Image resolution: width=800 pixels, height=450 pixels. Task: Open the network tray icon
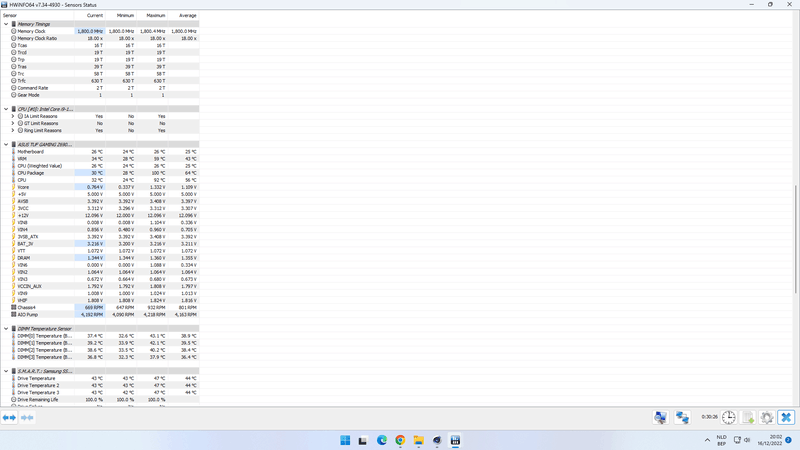(737, 440)
